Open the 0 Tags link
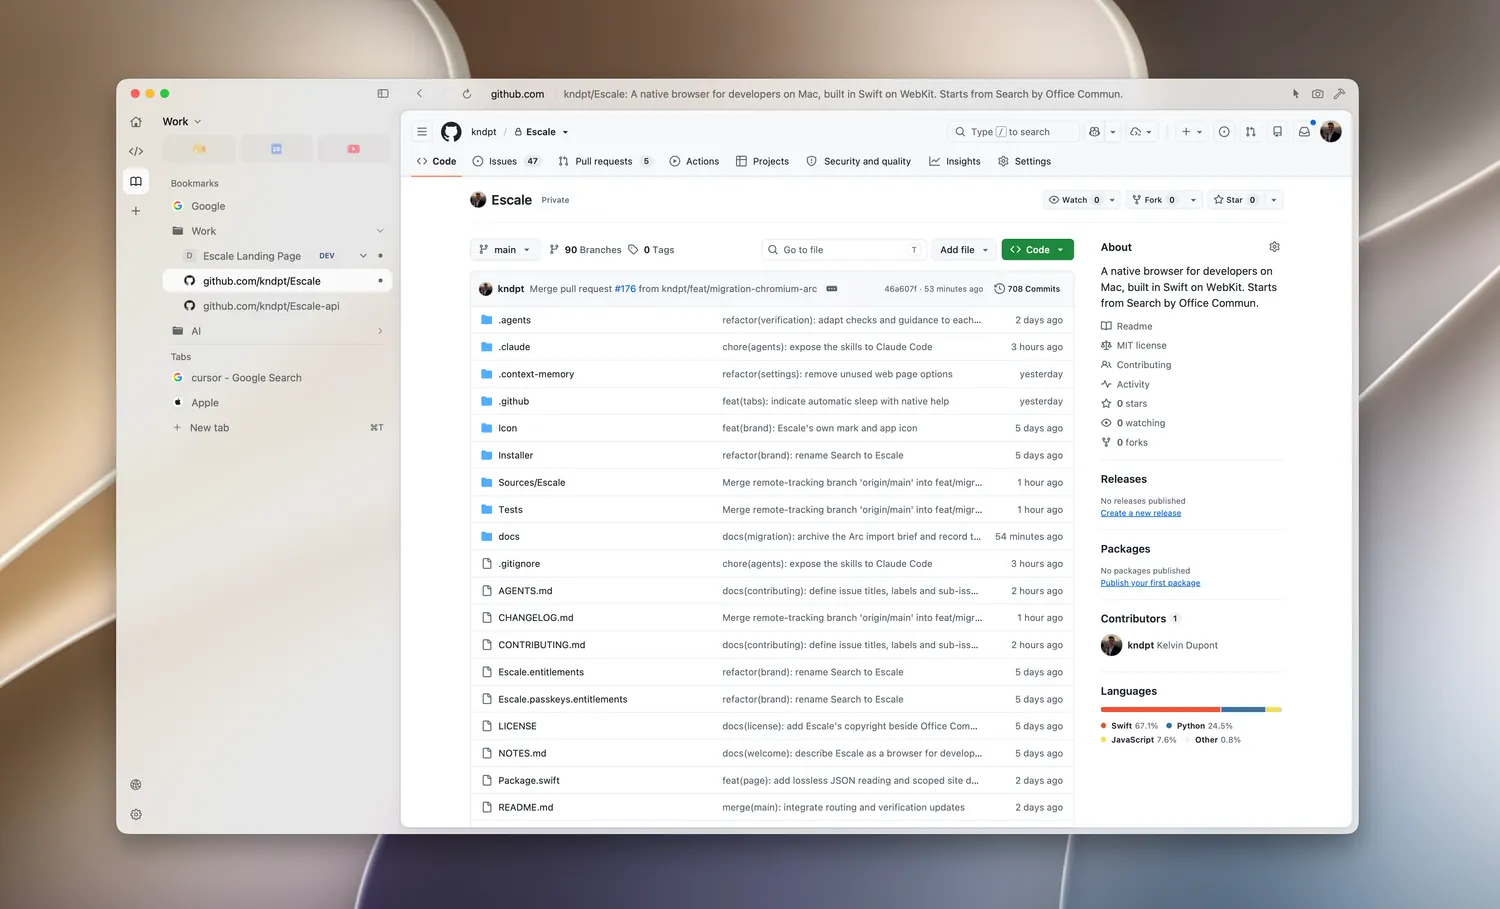 coord(651,250)
